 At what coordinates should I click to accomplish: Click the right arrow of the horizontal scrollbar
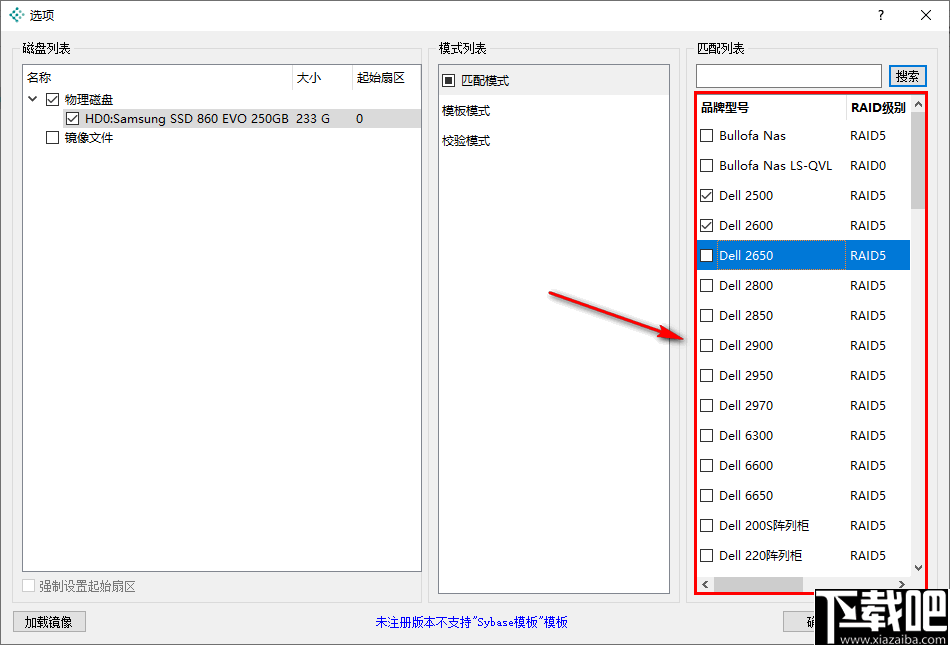point(901,583)
